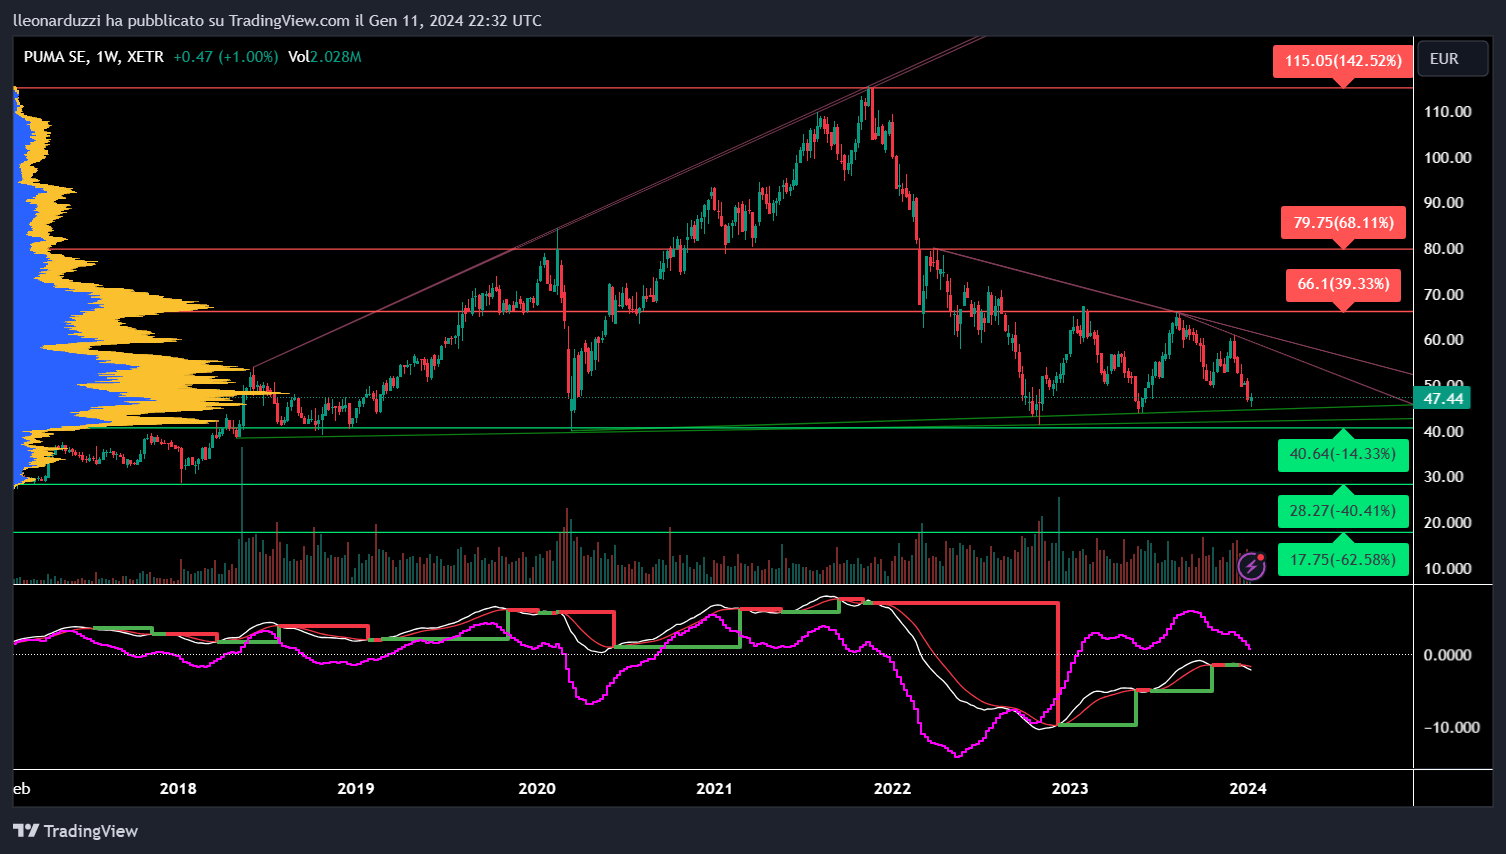Click the 2018 label on time axis

[x=178, y=789]
